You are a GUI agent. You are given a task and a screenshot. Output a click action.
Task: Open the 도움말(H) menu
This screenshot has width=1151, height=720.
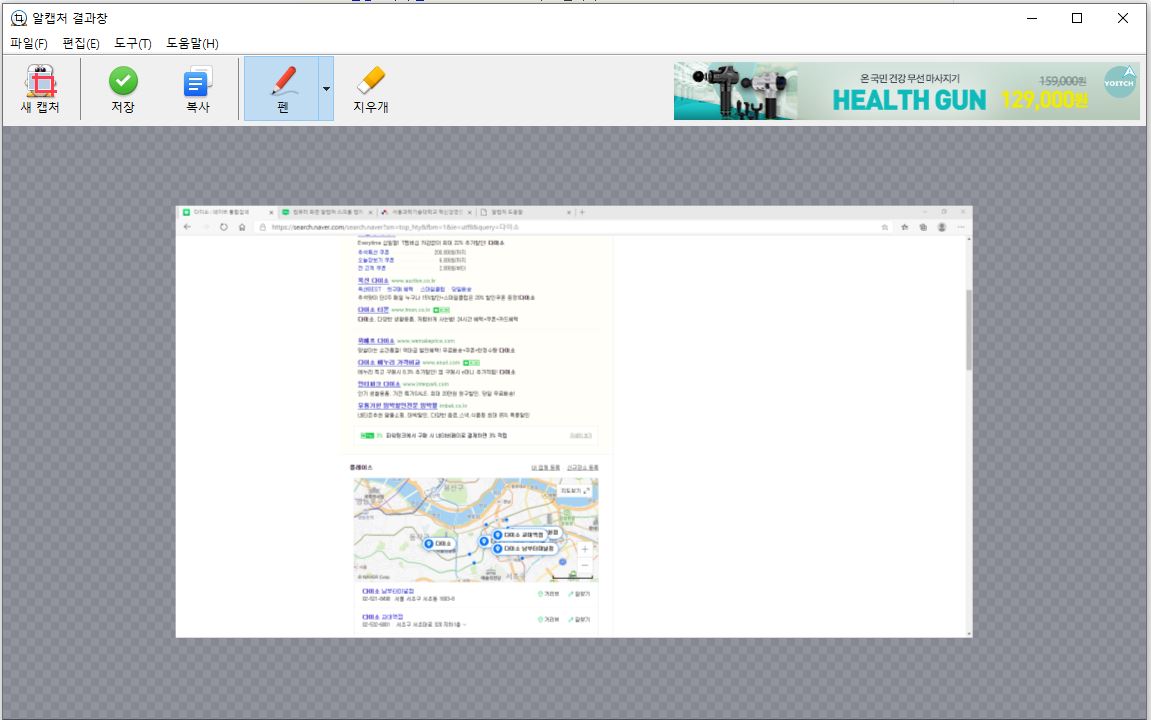(x=192, y=43)
